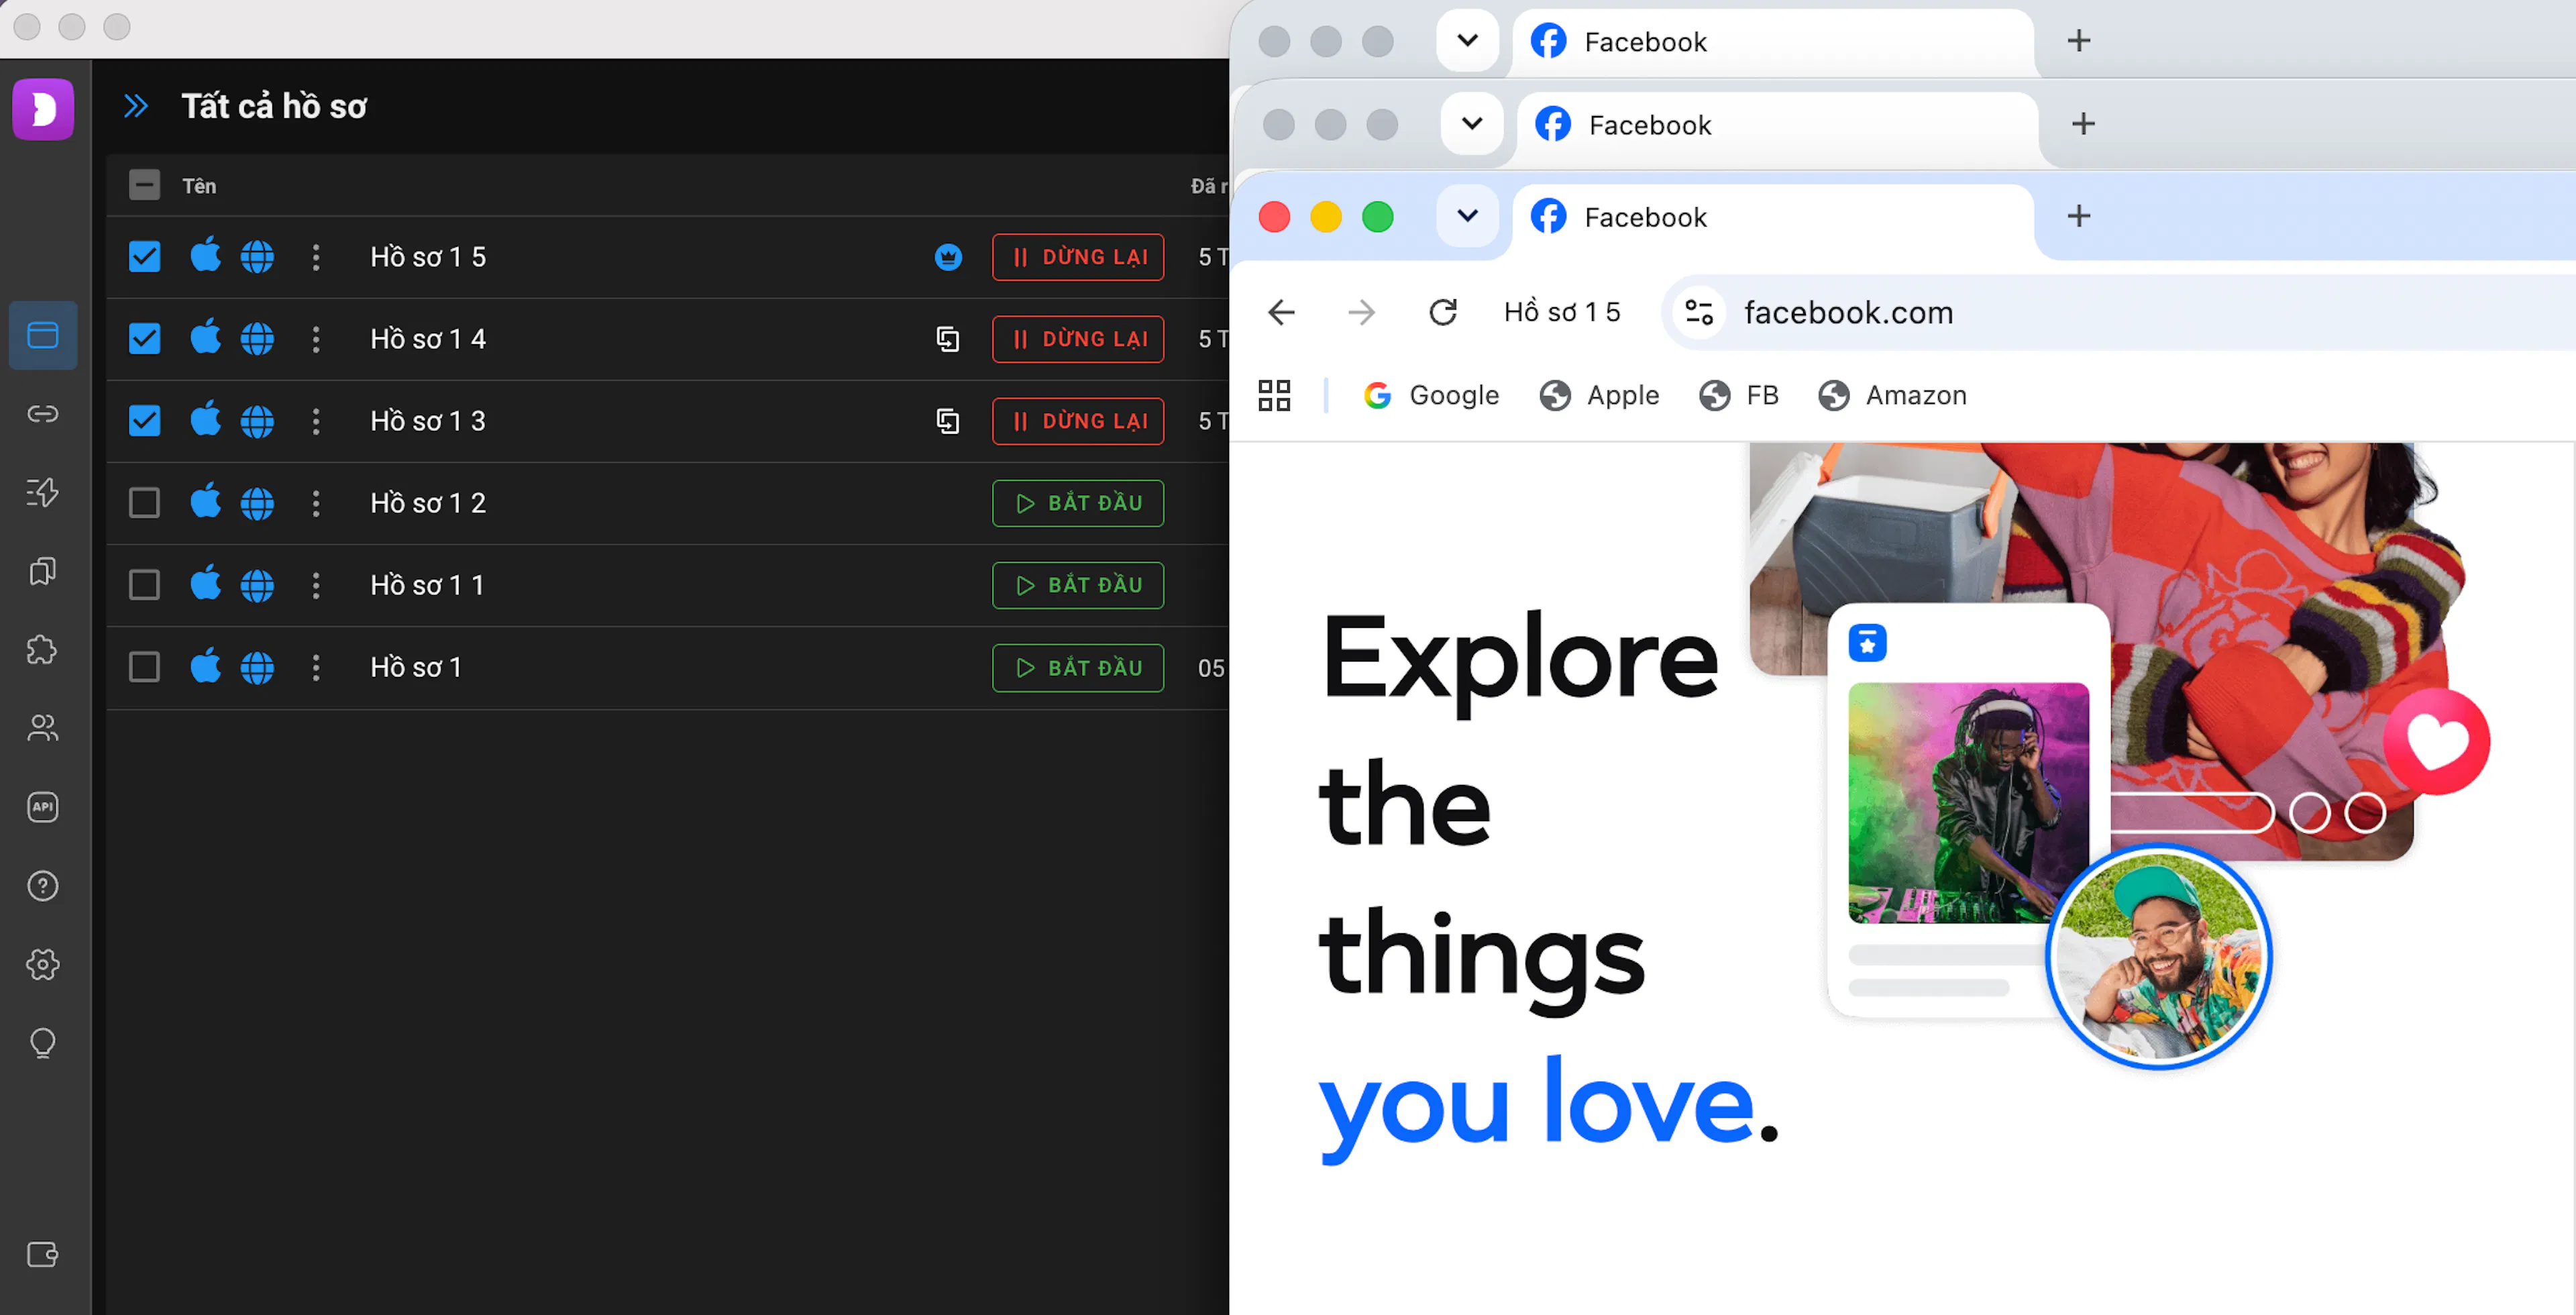This screenshot has height=1315, width=2576.
Task: Uncheck the Hồ sơ 1 3 checkbox
Action: [x=145, y=421]
